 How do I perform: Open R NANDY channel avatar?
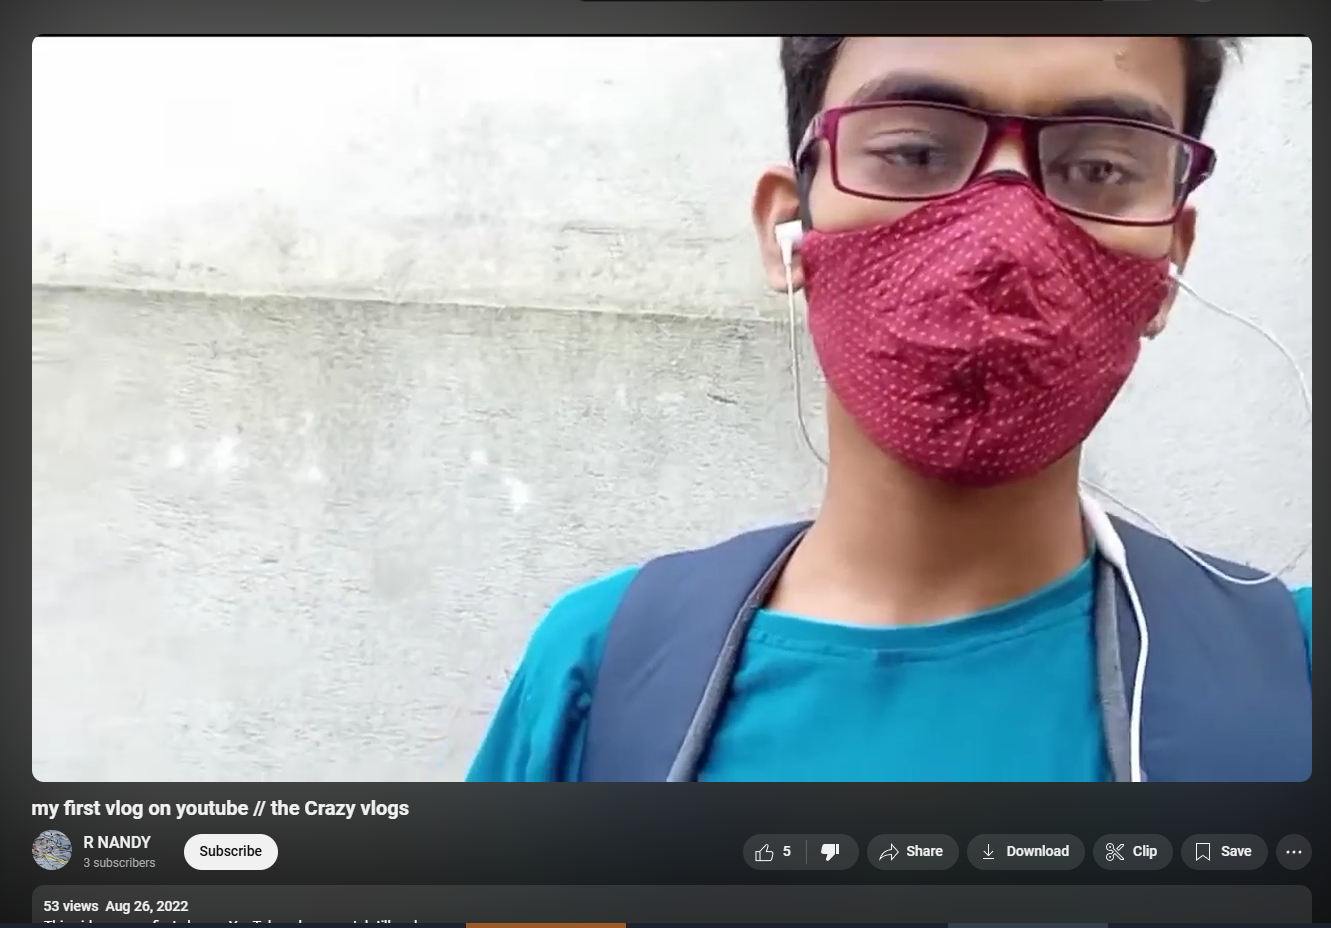click(52, 851)
